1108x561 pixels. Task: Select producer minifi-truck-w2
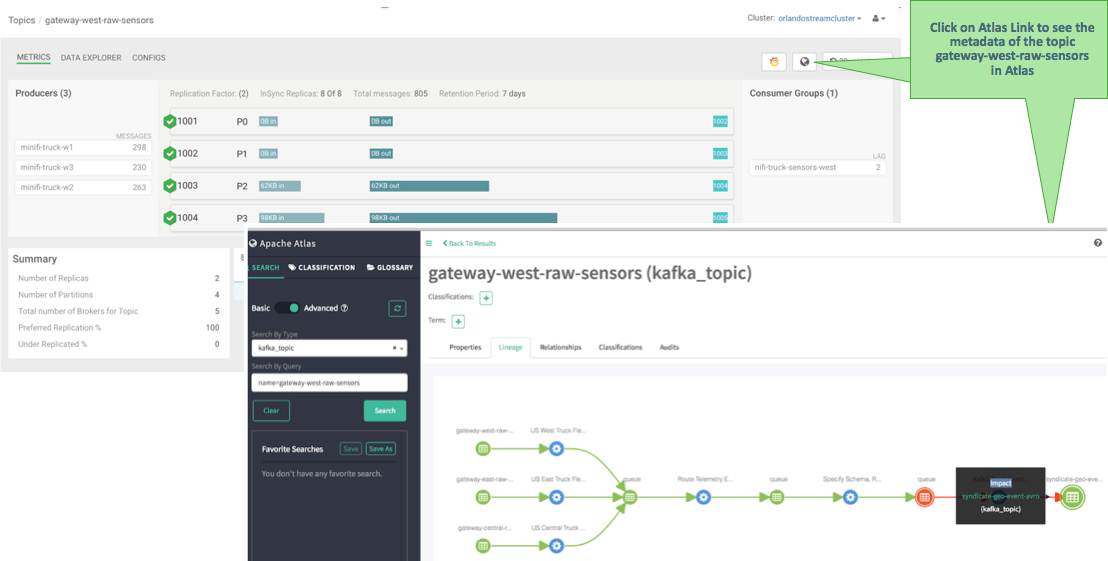[83, 187]
